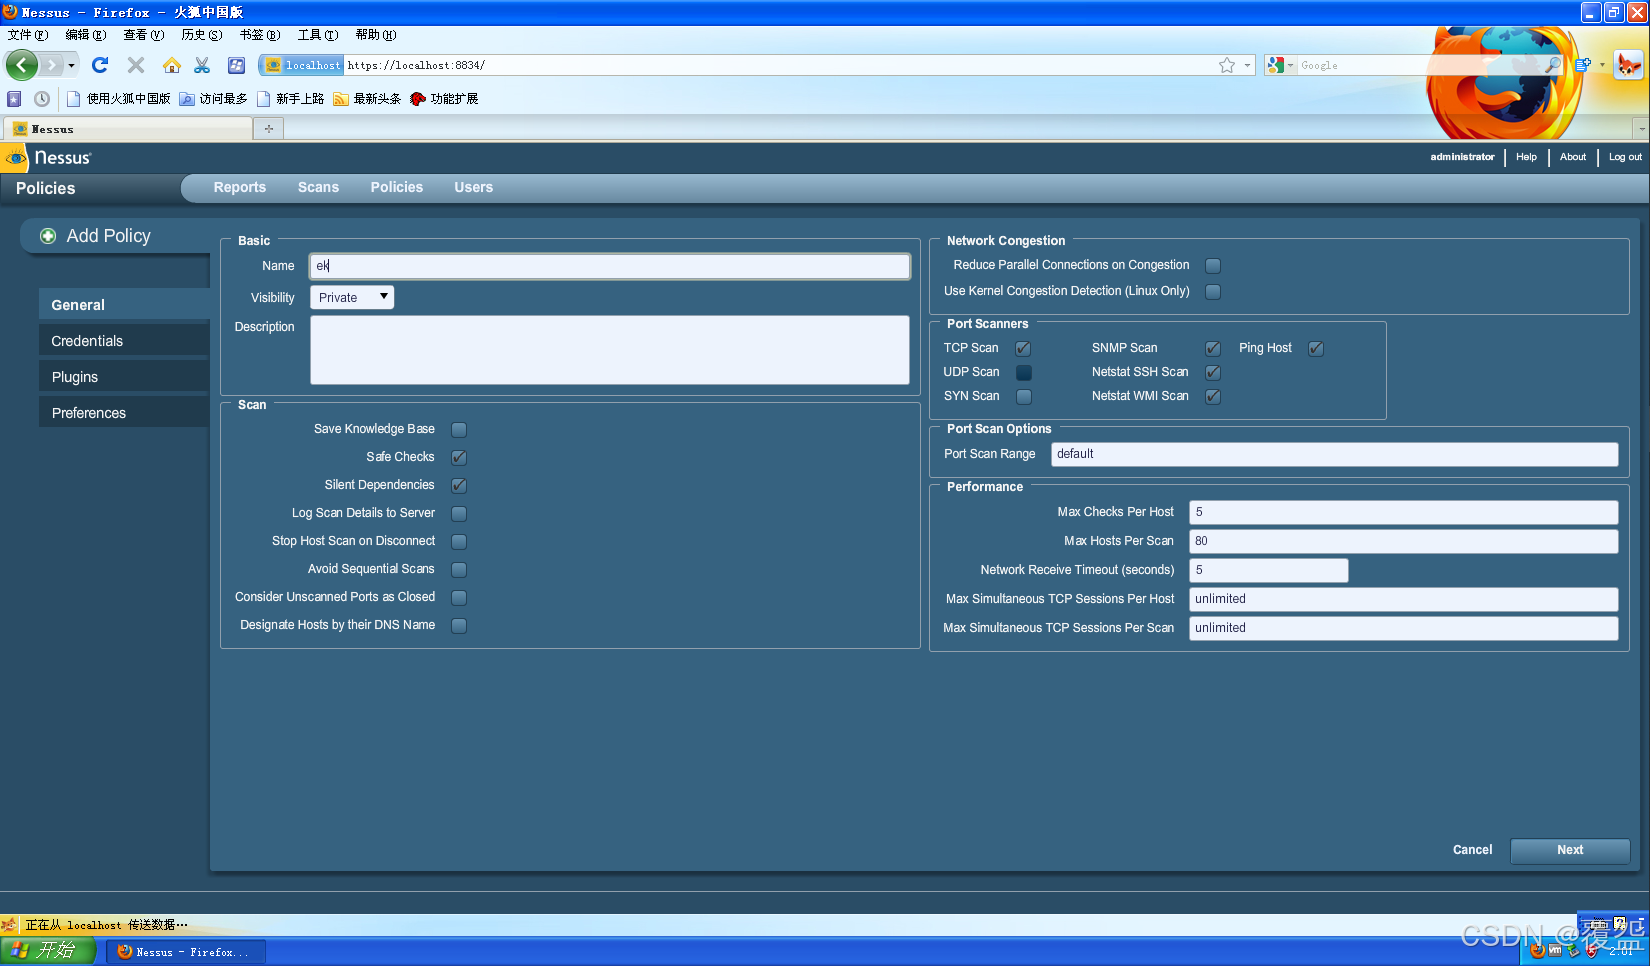Screen dimensions: 1650x966
Task: Toggle Silent Dependencies checkbox
Action: click(x=459, y=486)
